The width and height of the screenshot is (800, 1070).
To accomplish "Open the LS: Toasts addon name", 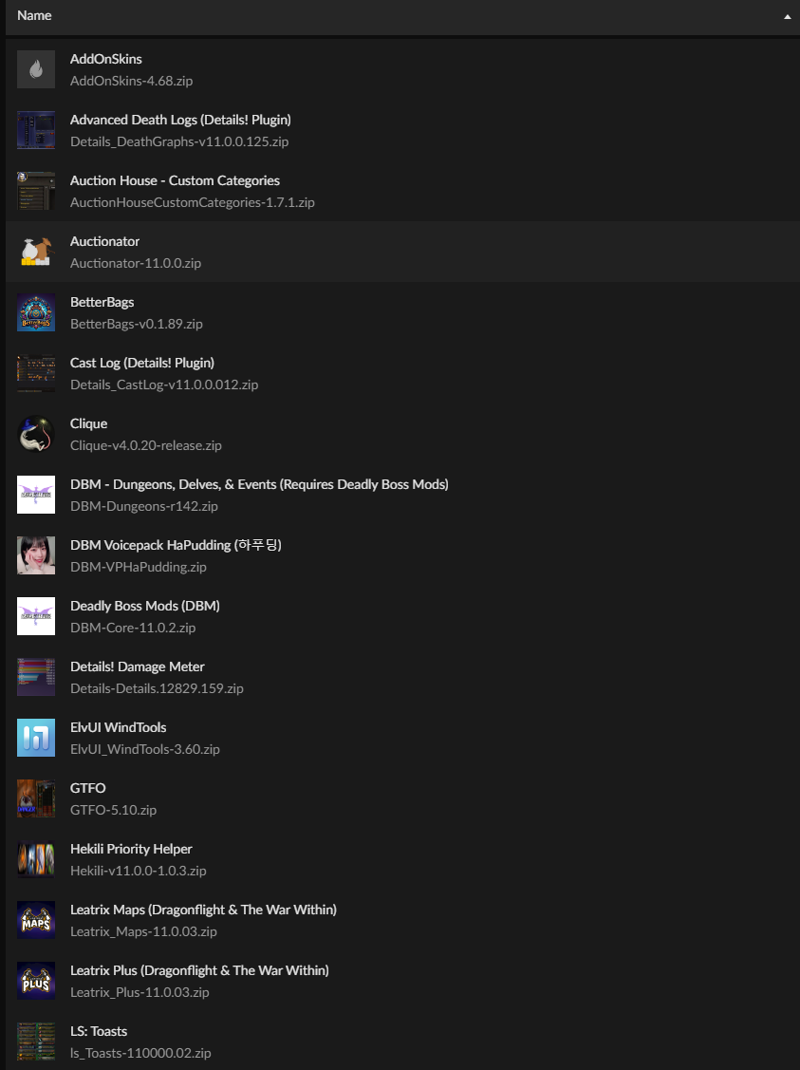I will 98,1030.
